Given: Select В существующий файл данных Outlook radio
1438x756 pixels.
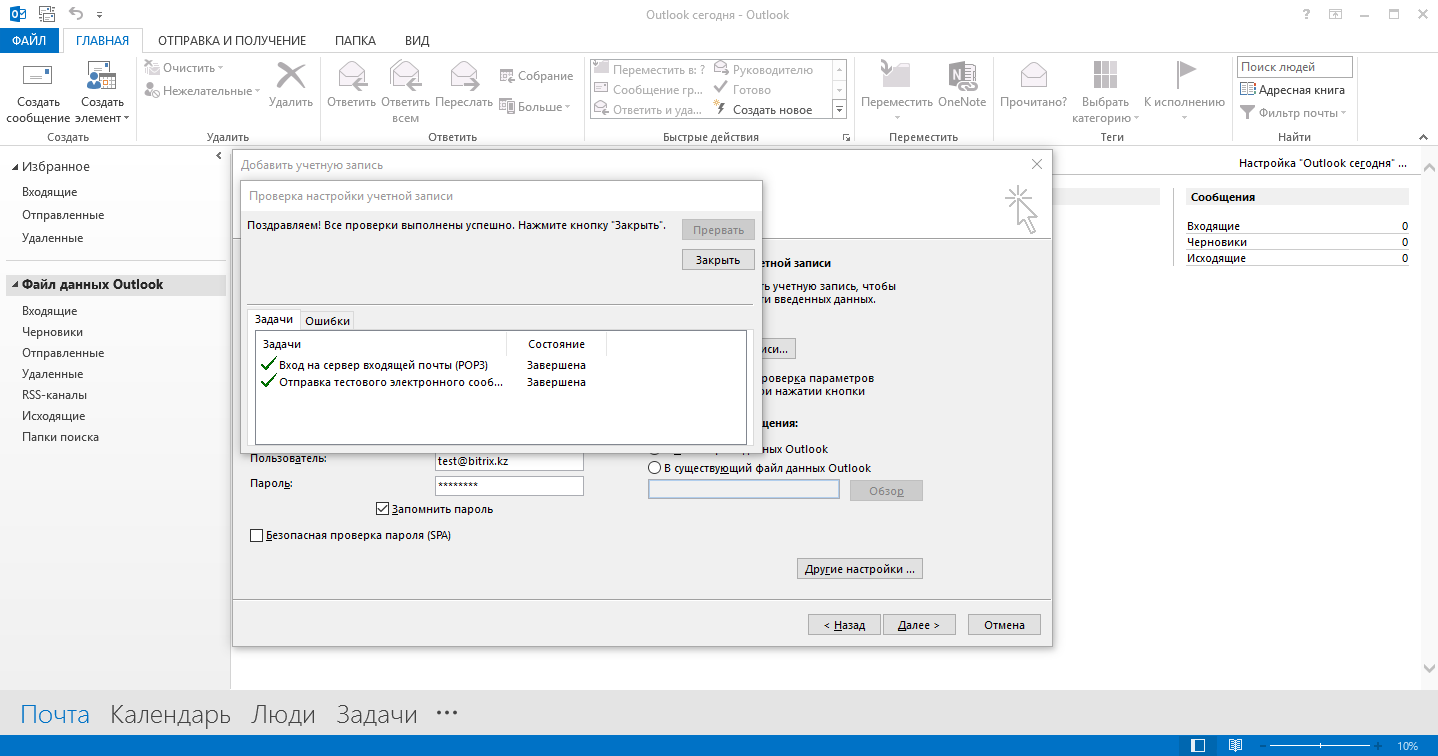Looking at the screenshot, I should point(655,468).
